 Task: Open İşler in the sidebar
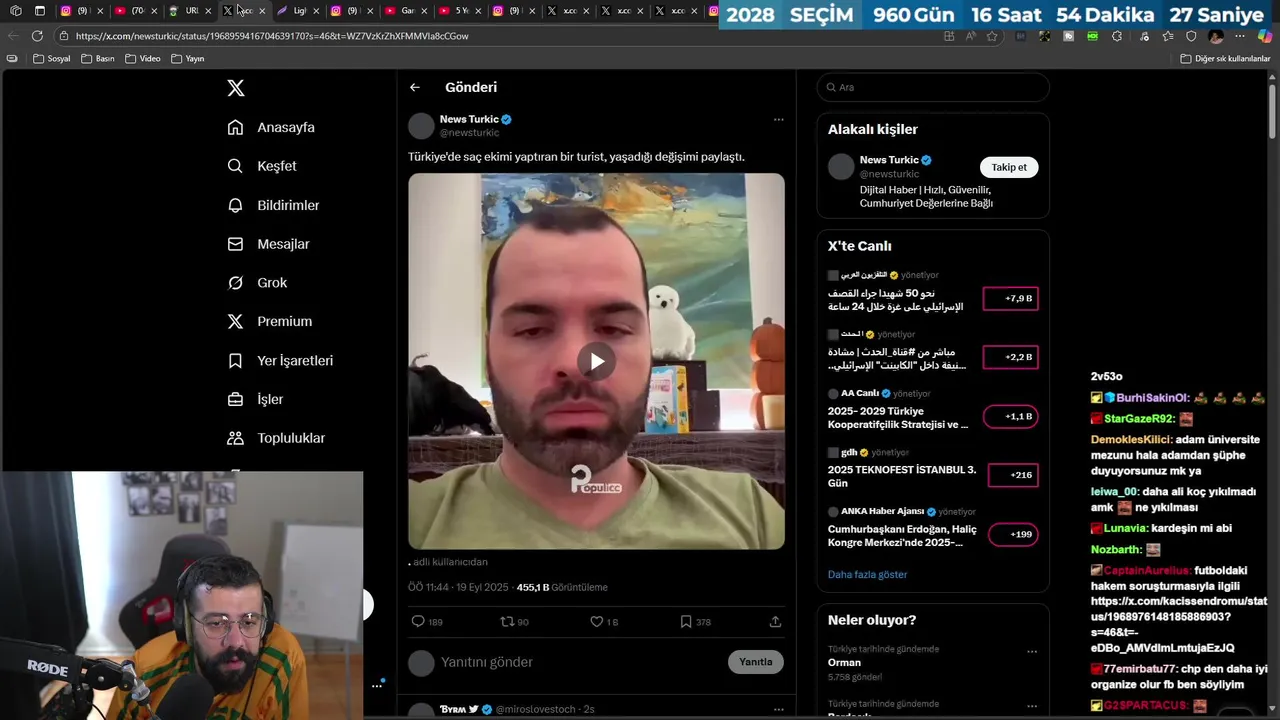pyautogui.click(x=255, y=399)
